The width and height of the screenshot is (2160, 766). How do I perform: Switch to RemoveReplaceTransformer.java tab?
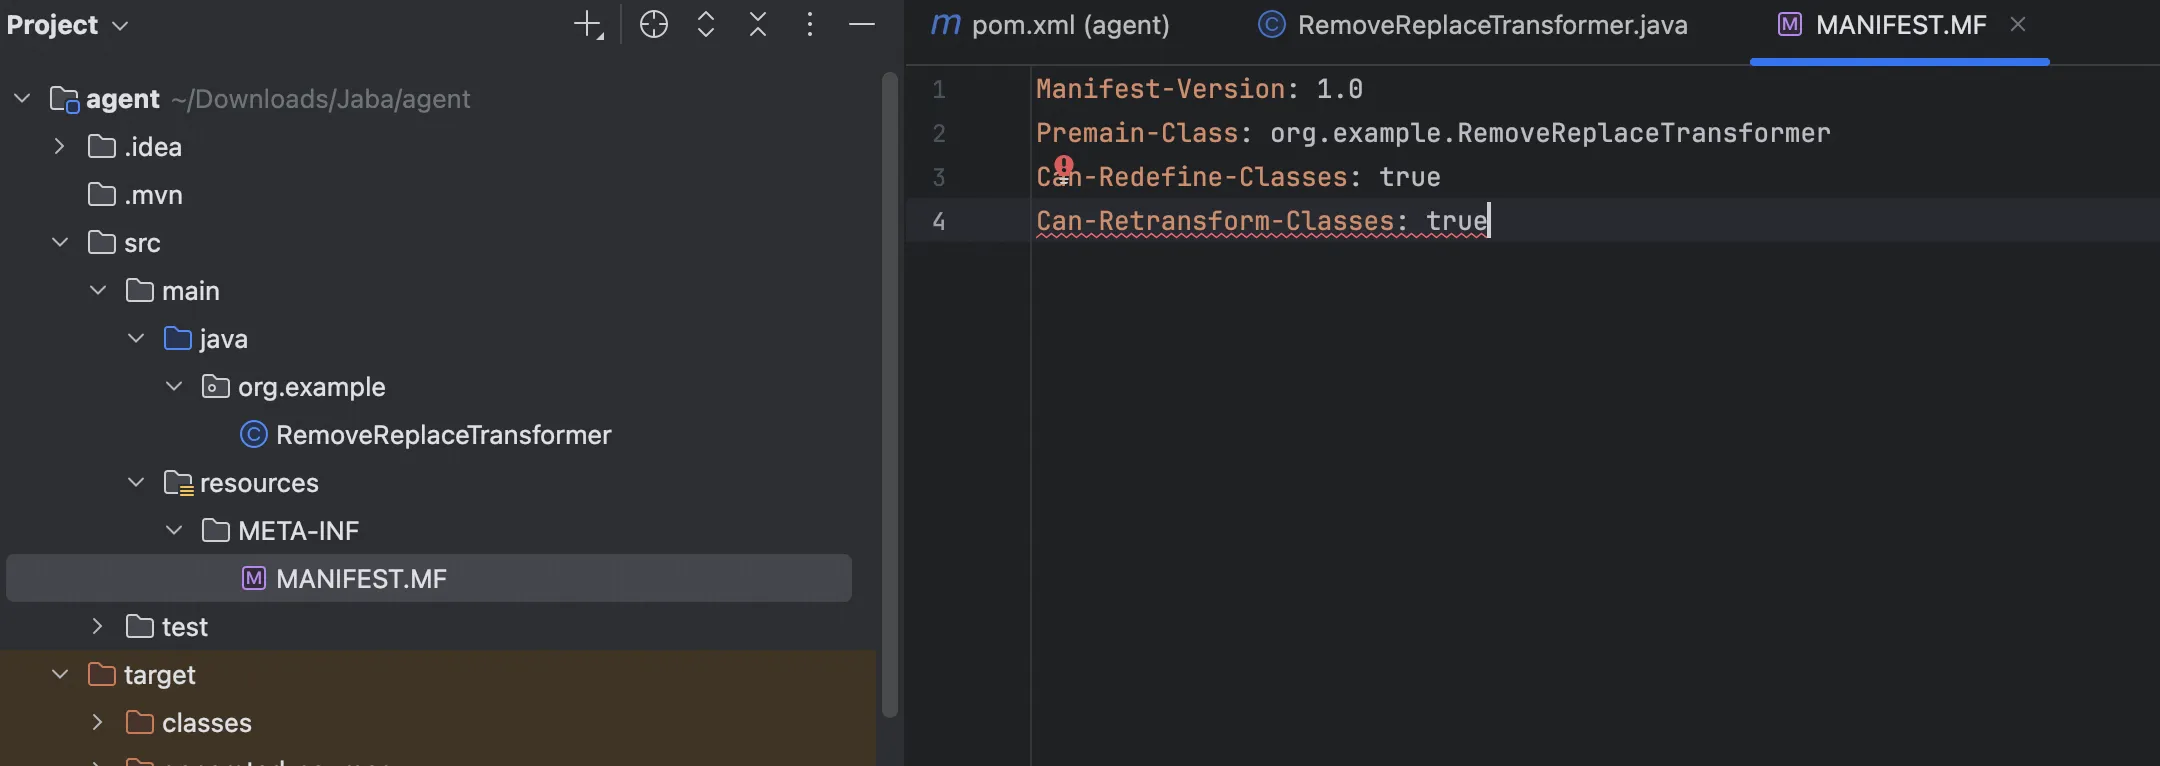[1474, 25]
